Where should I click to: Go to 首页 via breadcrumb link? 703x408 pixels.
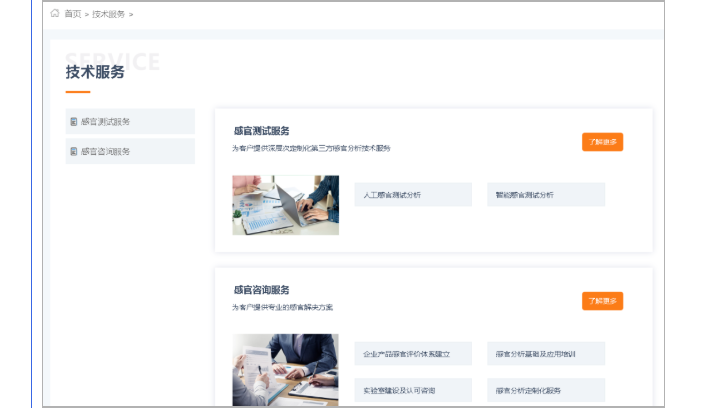pos(73,14)
